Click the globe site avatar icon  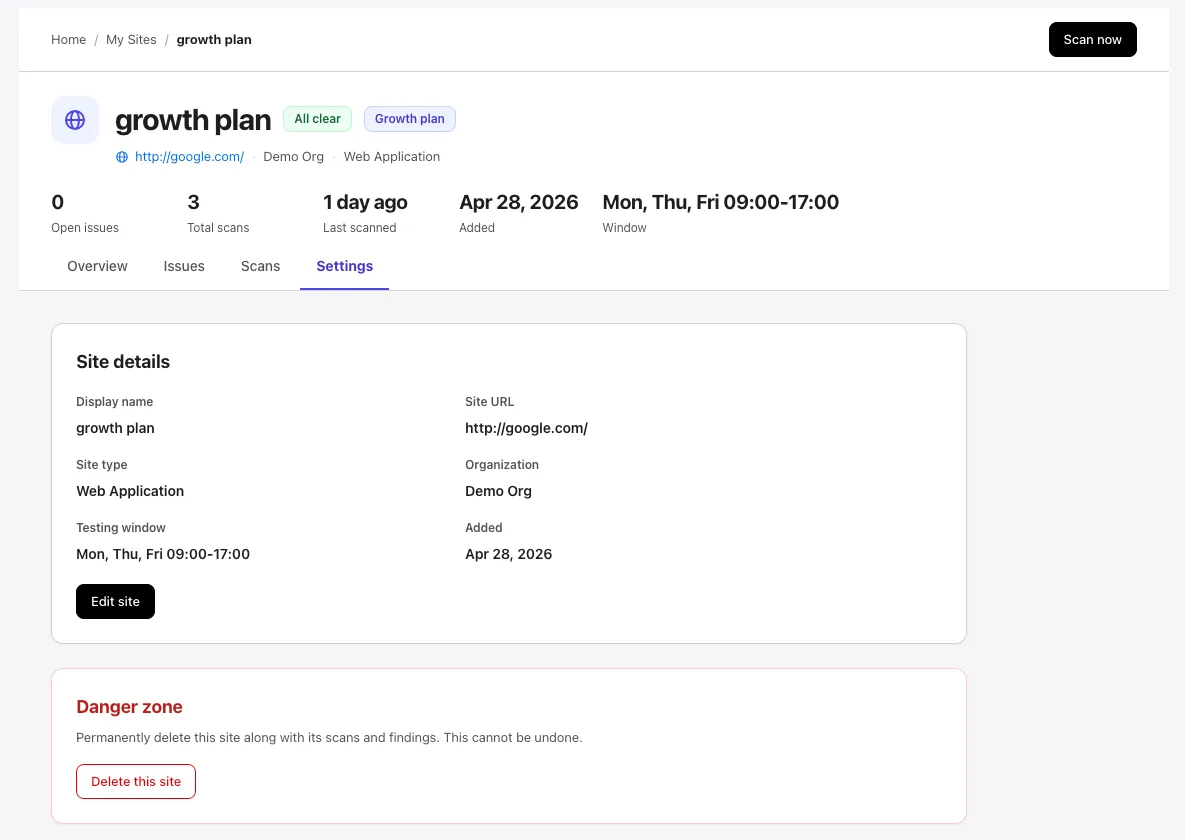pos(74,120)
